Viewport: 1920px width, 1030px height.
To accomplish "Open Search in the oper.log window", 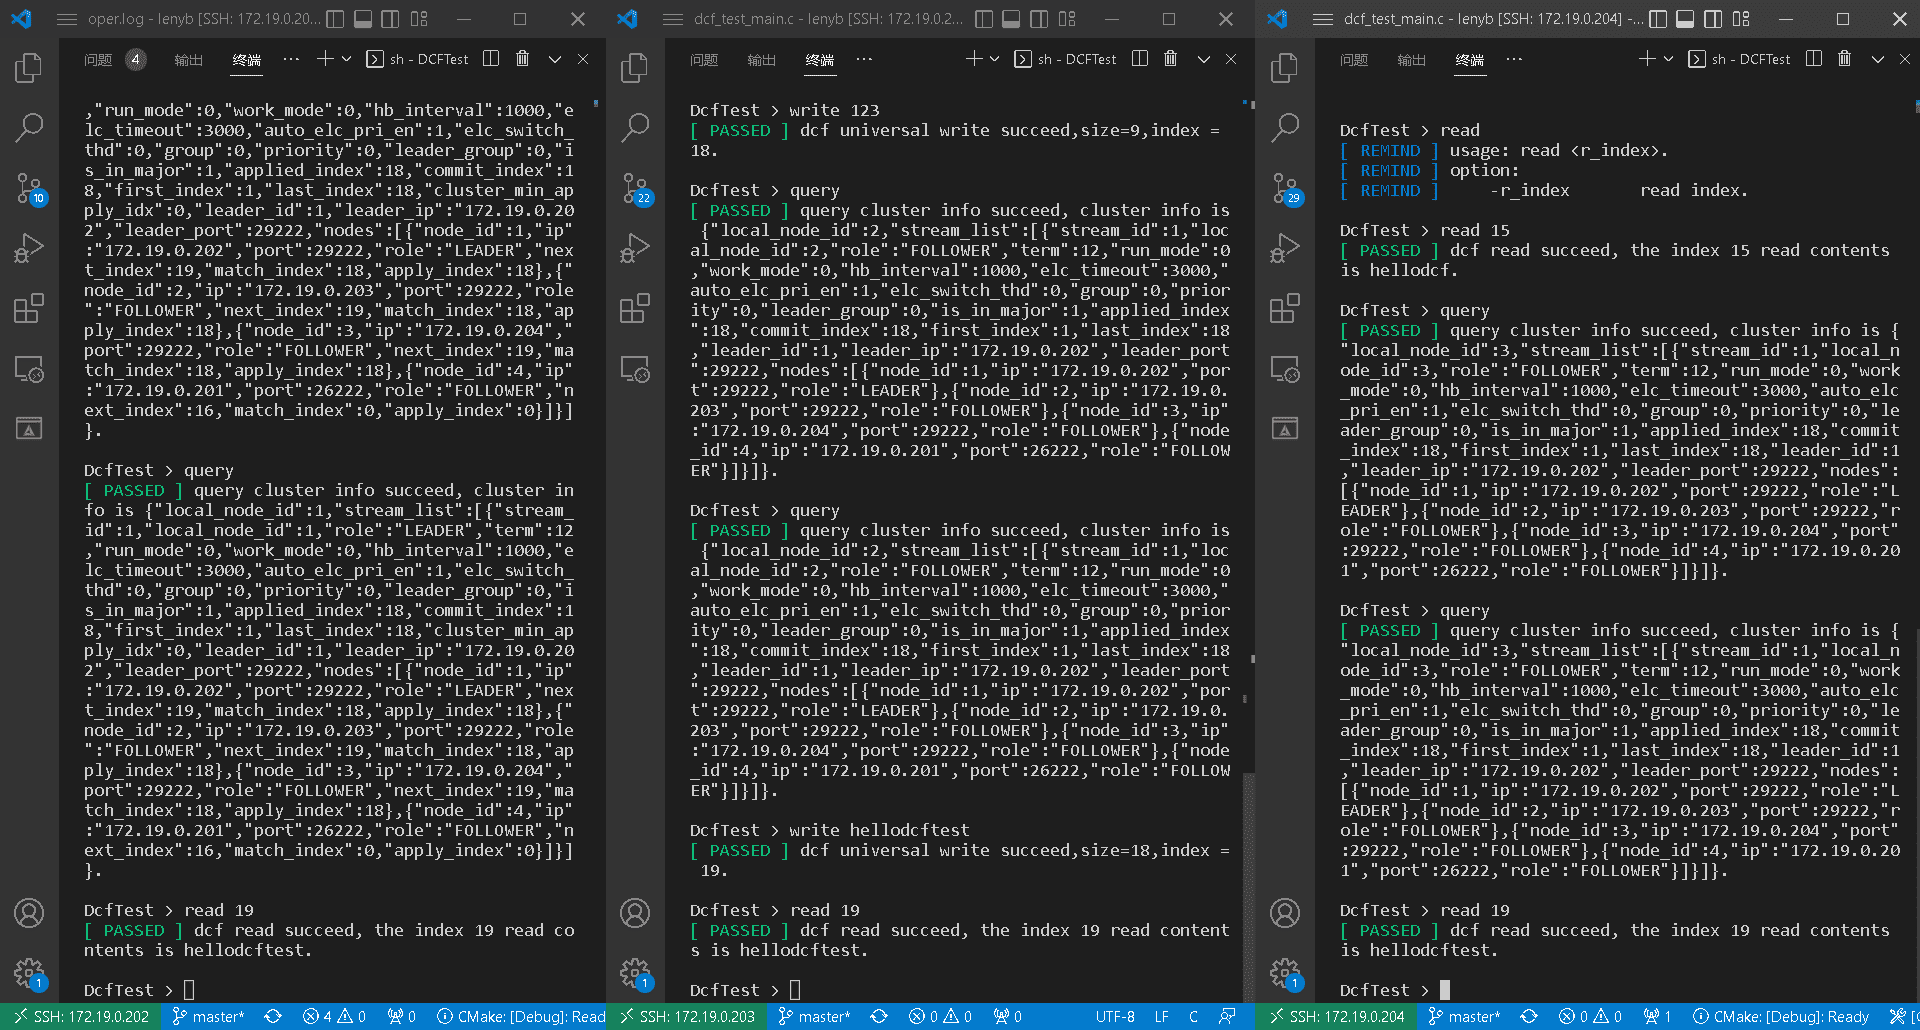I will coord(29,127).
